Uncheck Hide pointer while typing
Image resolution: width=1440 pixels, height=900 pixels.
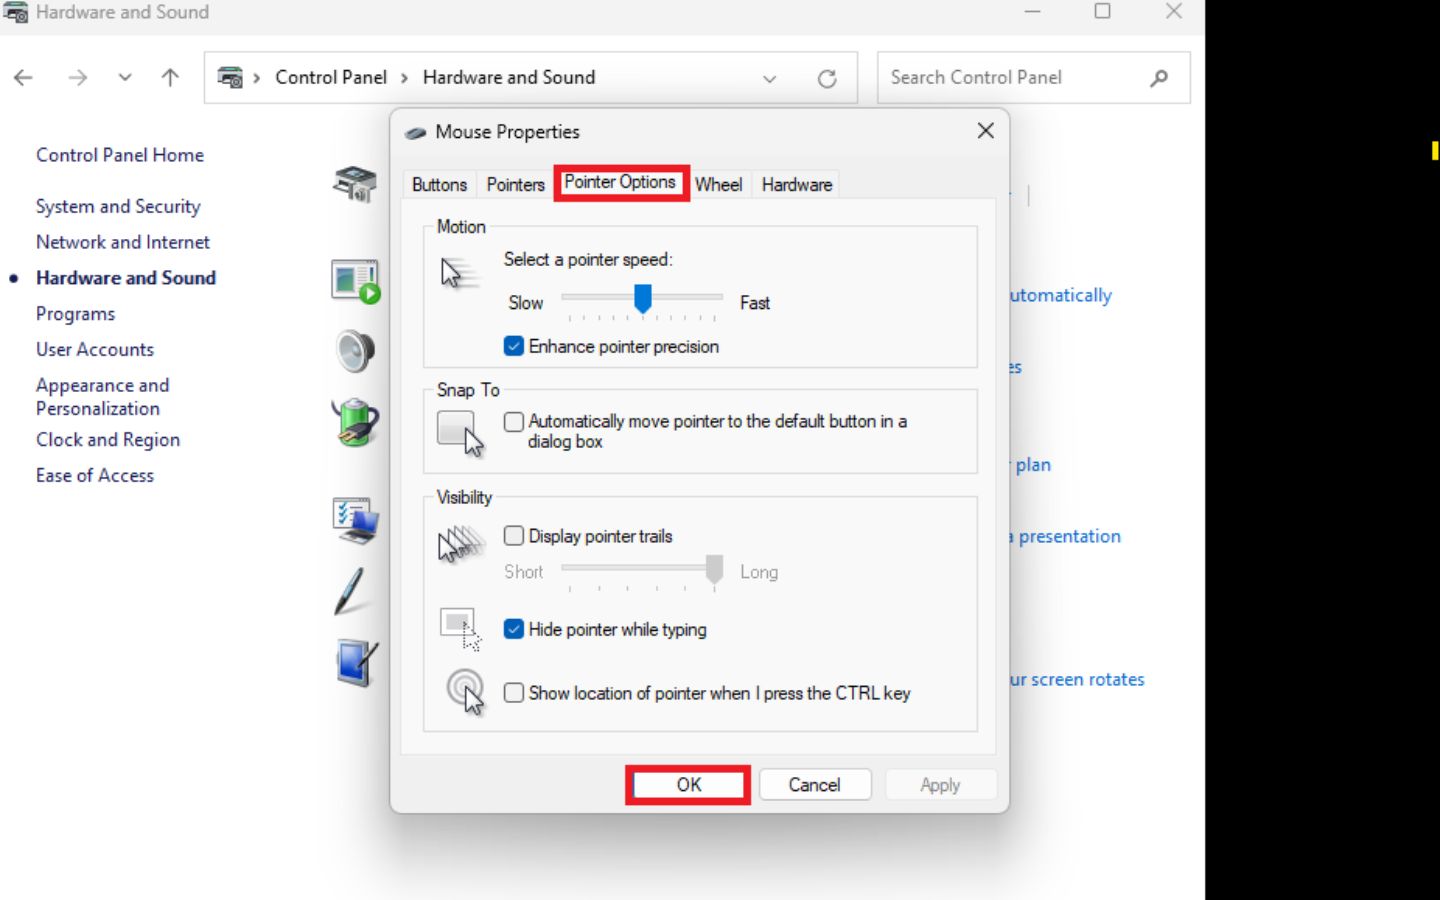point(514,629)
